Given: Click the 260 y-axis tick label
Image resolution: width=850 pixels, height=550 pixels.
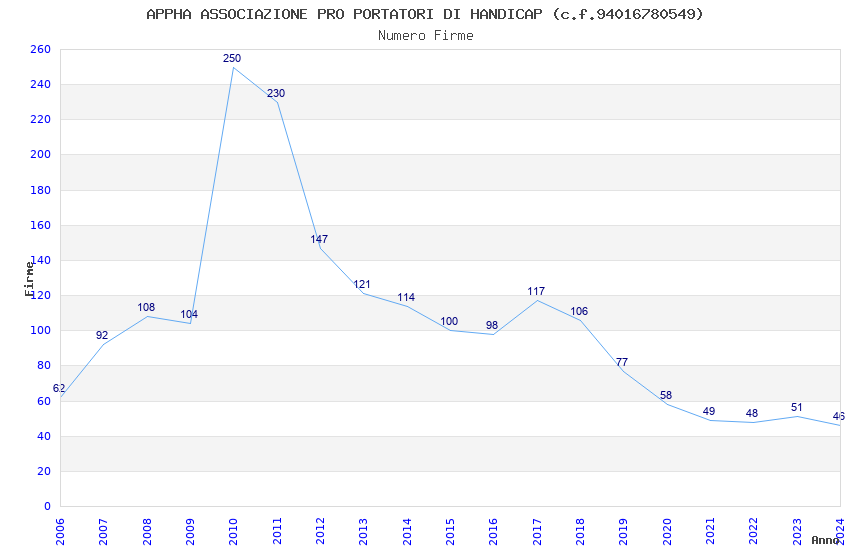Looking at the screenshot, I should click(x=41, y=49).
